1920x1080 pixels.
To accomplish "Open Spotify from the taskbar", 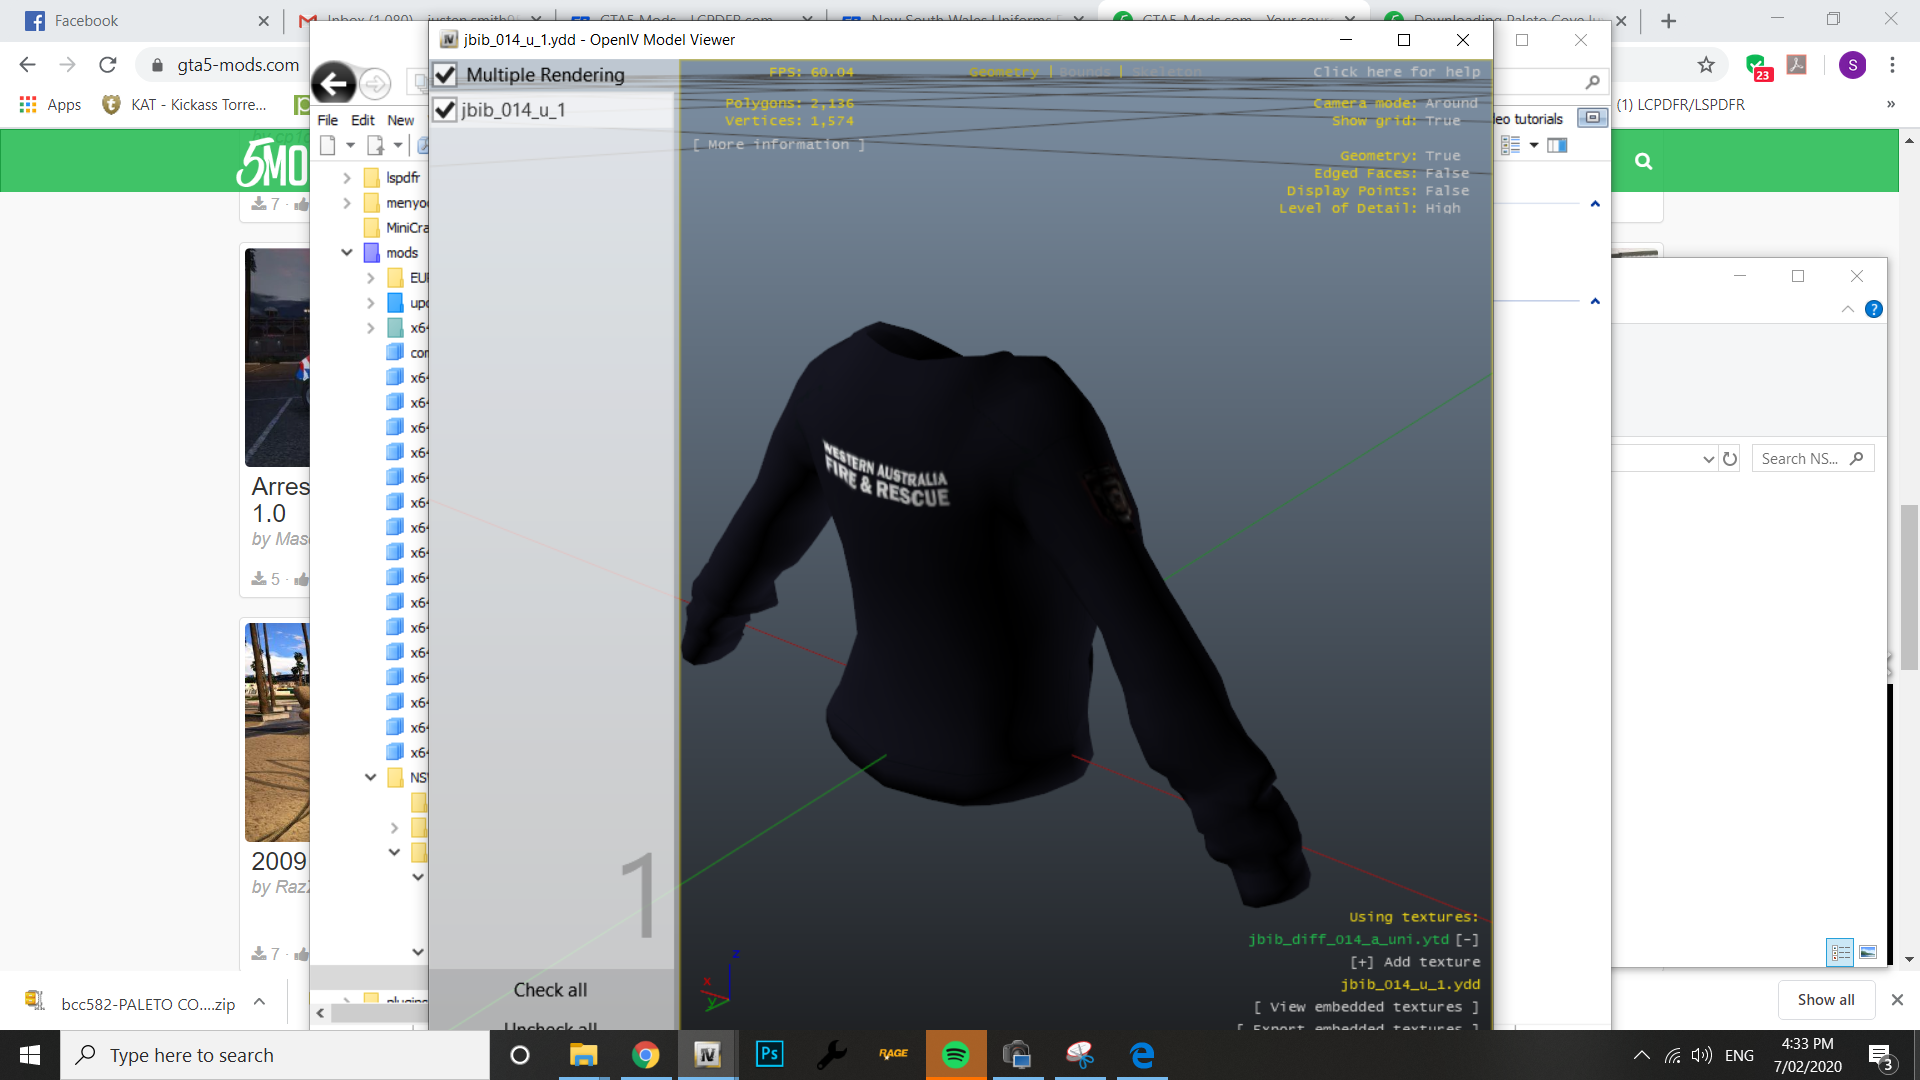I will [x=955, y=1054].
